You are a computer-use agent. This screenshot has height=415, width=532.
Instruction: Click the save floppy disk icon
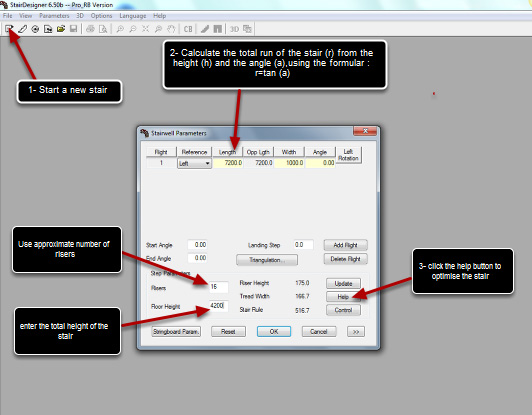(x=73, y=29)
